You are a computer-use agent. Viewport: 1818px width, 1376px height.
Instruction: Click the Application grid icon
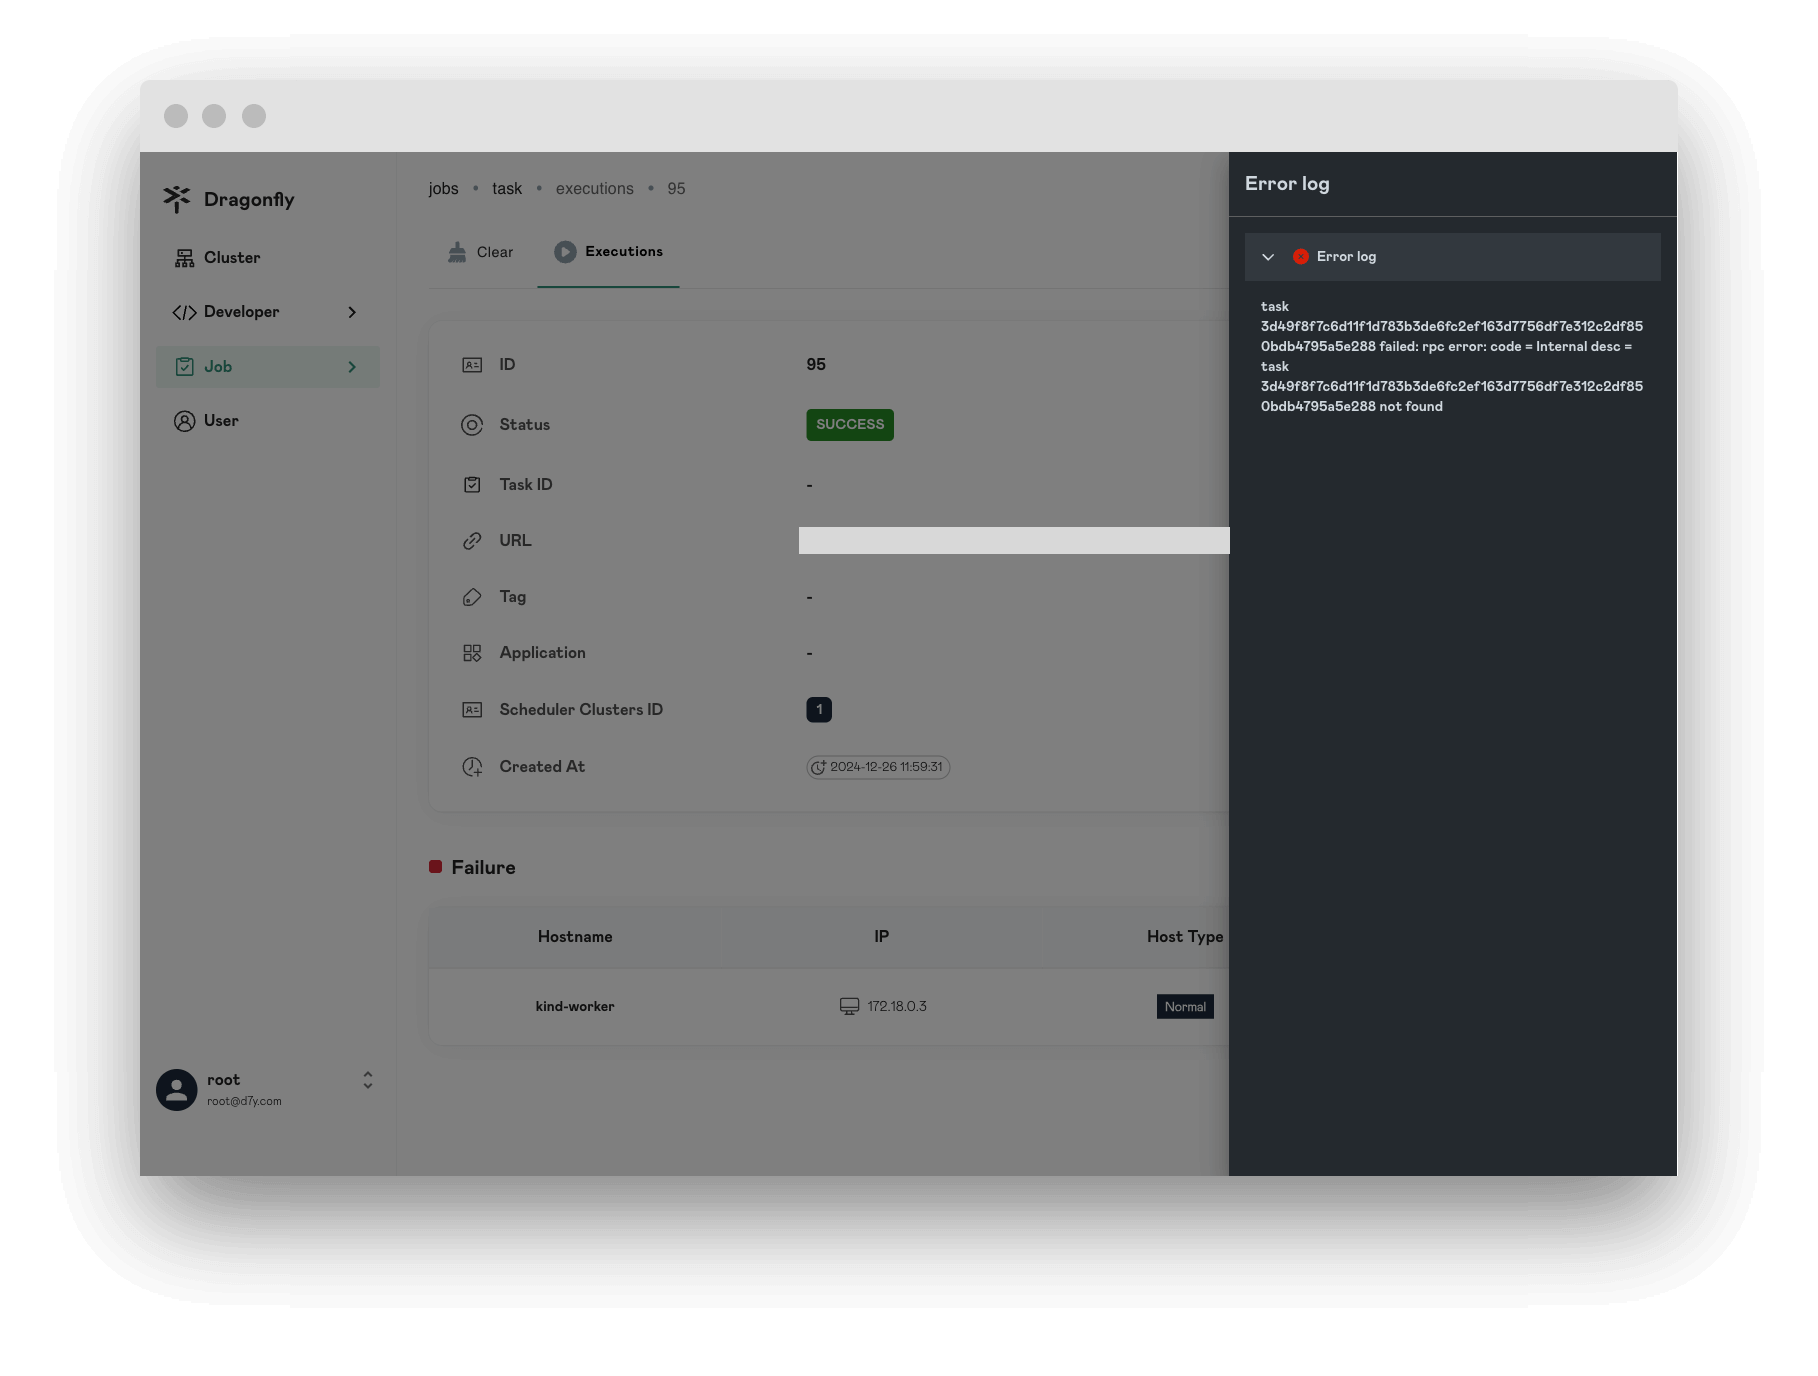(472, 653)
